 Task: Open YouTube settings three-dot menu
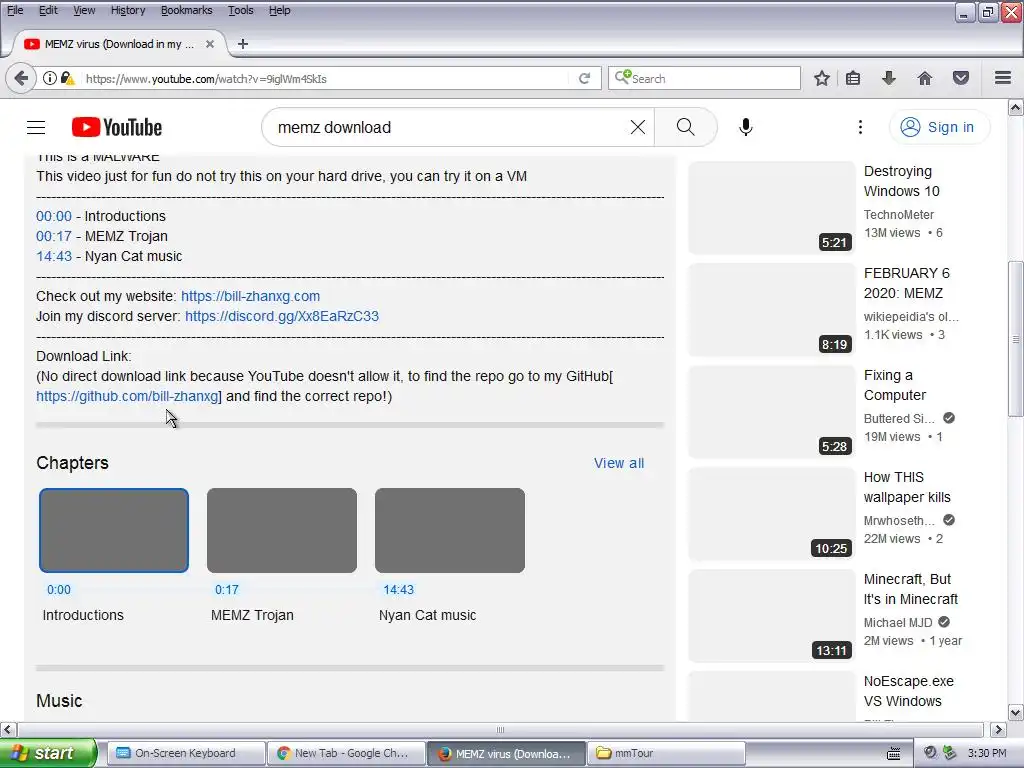coord(860,127)
